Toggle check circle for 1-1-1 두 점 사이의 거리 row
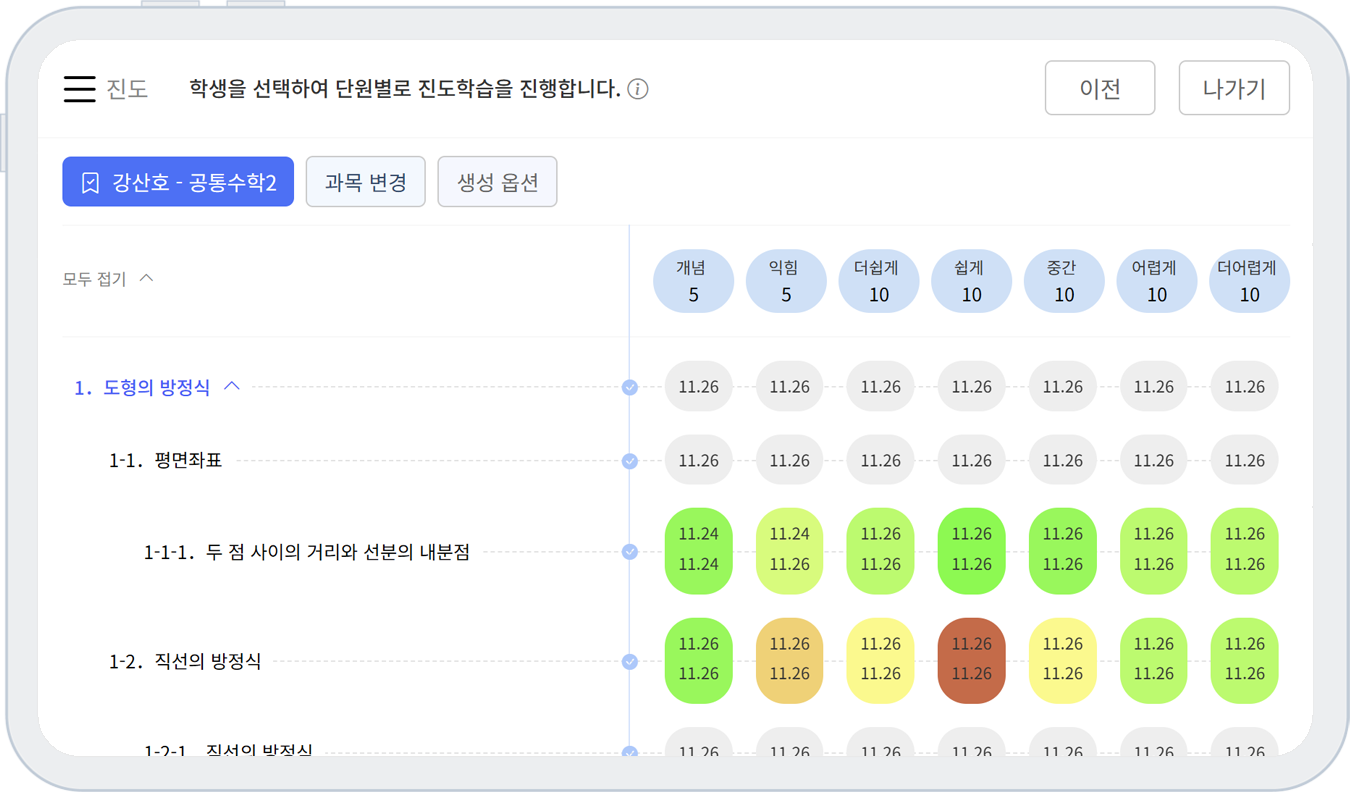Image resolution: width=1350 pixels, height=792 pixels. click(630, 551)
